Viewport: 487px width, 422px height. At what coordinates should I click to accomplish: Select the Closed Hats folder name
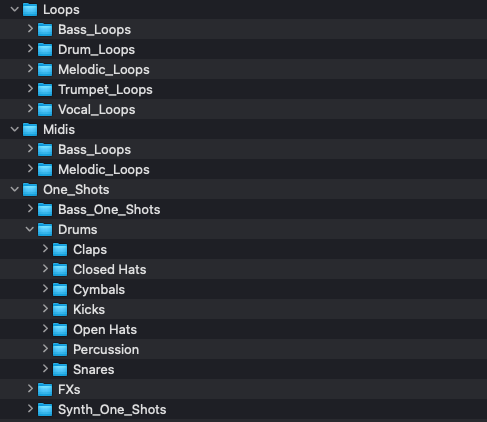[x=110, y=269]
